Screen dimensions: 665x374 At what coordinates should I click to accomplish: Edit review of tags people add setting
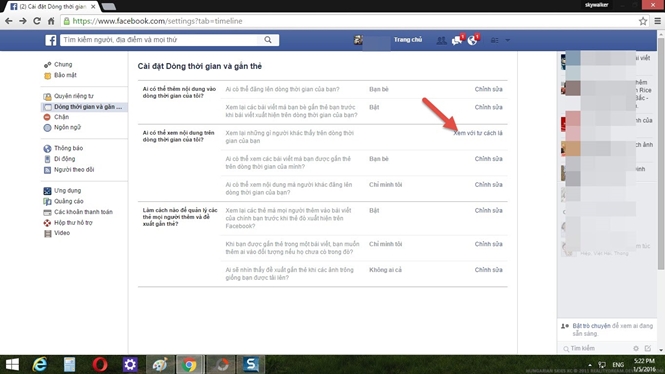pos(489,210)
